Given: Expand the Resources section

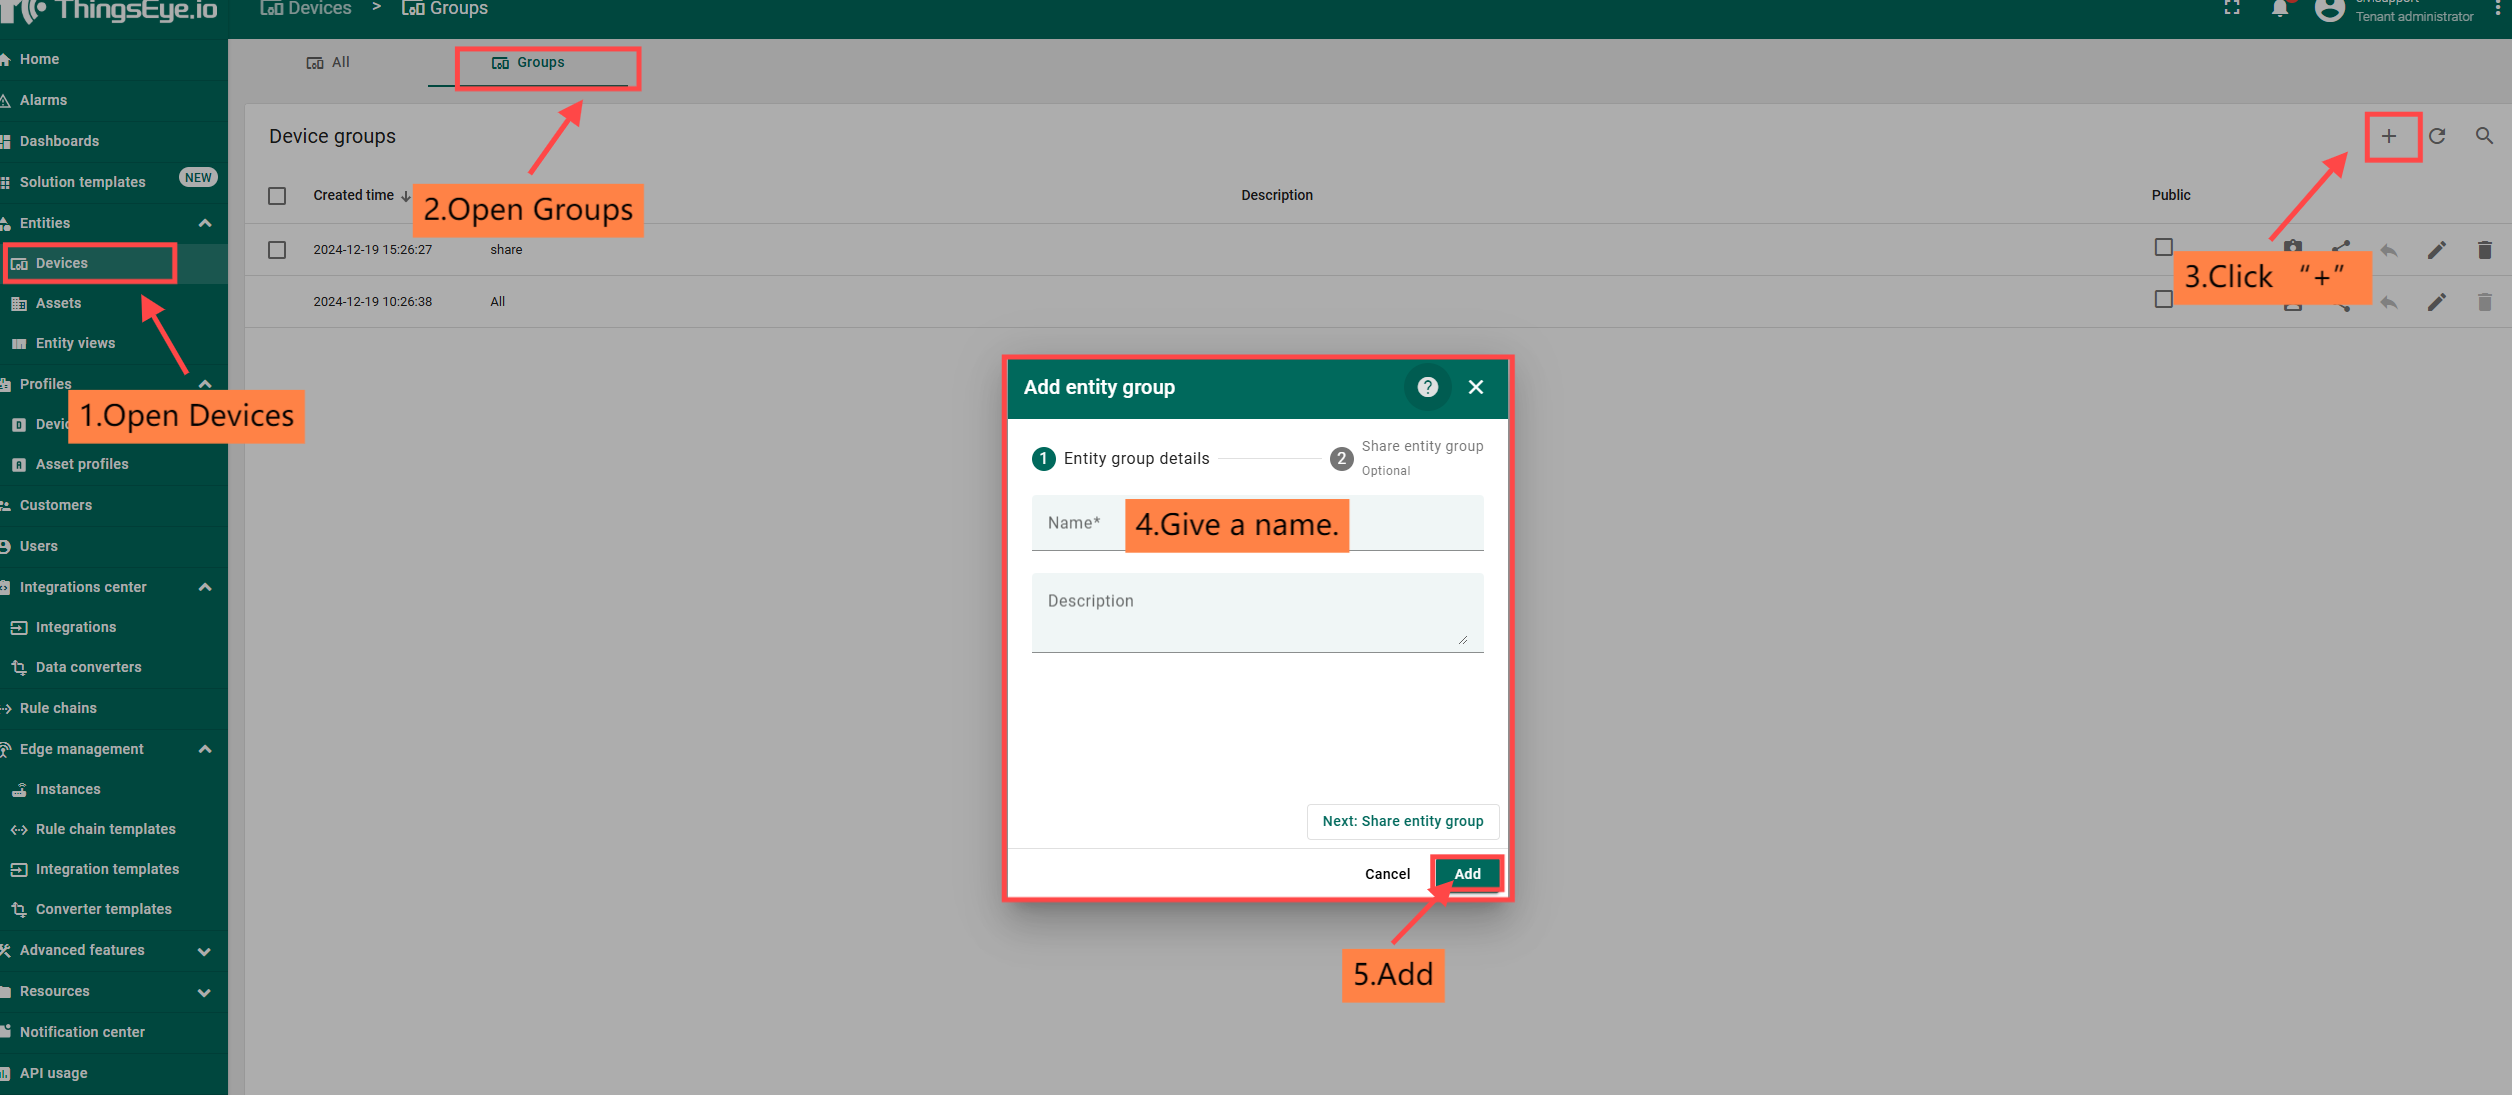Looking at the screenshot, I should [205, 992].
